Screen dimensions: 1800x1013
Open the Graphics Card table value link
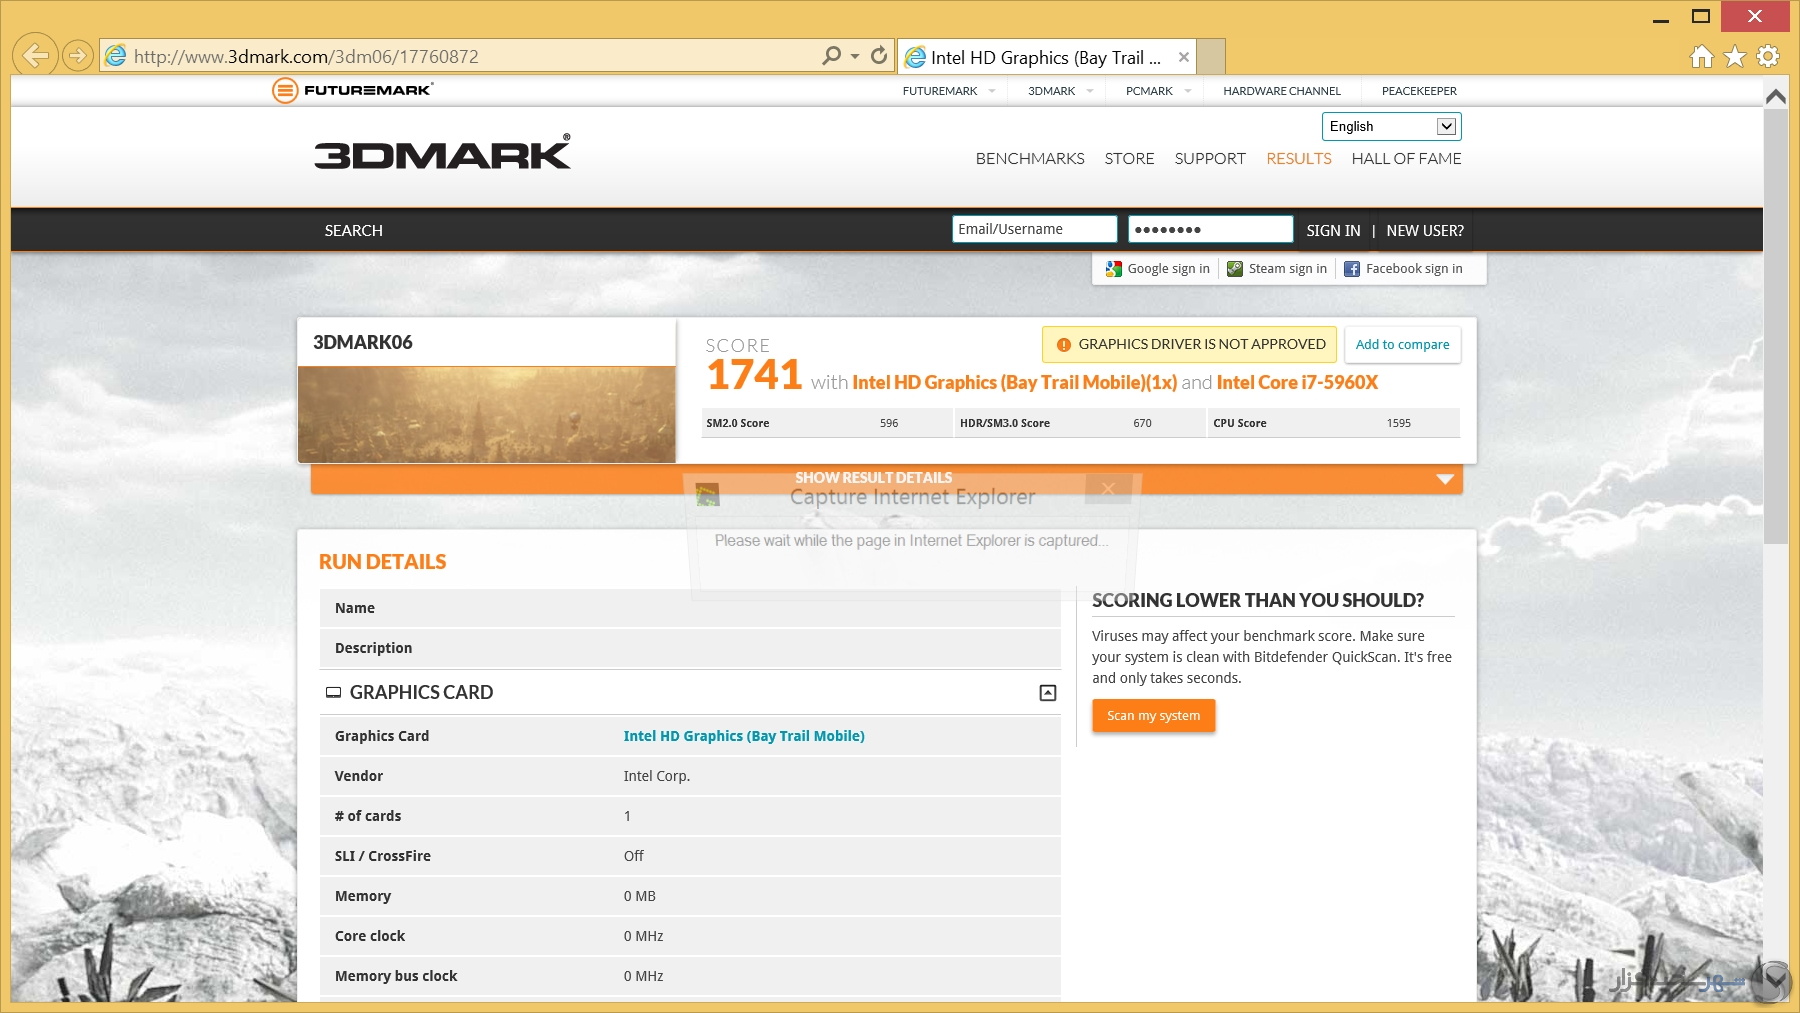click(744, 736)
